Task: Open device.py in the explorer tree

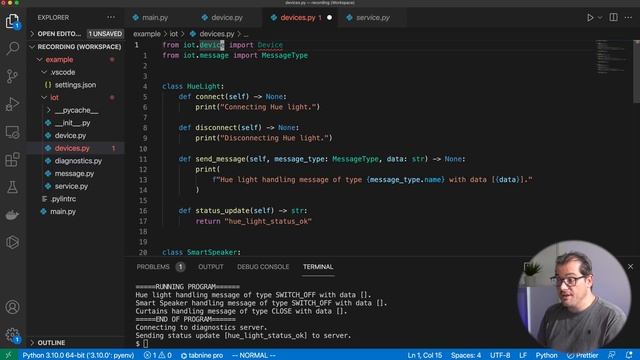Action: (76, 136)
